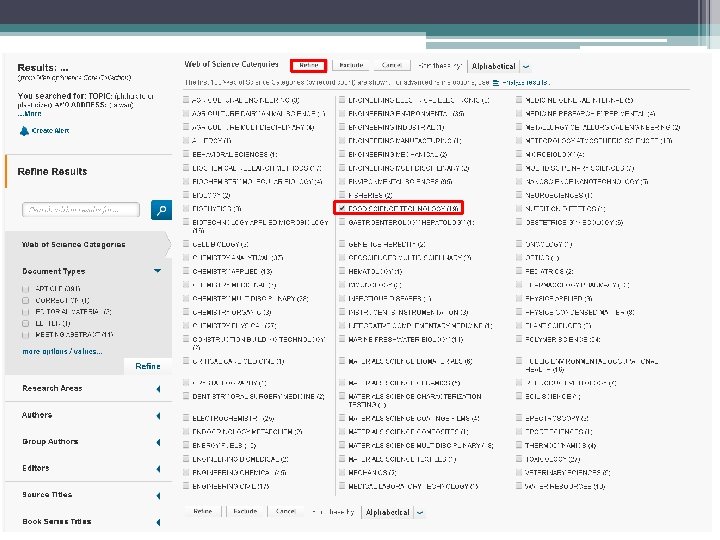Tick the Gastroenterology Hepatology checkbox

click(342, 222)
